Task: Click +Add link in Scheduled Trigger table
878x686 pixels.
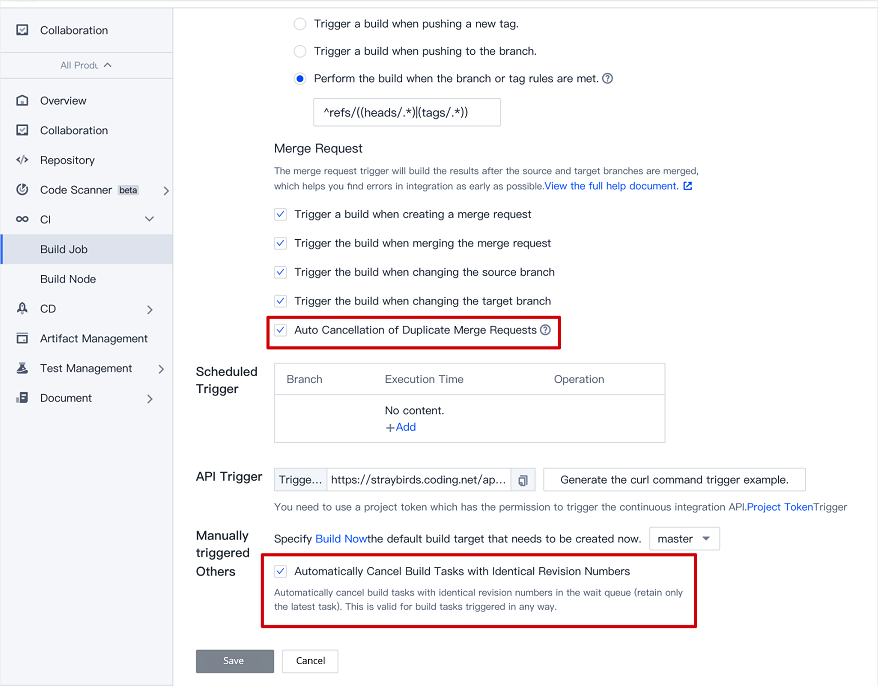Action: click(401, 427)
